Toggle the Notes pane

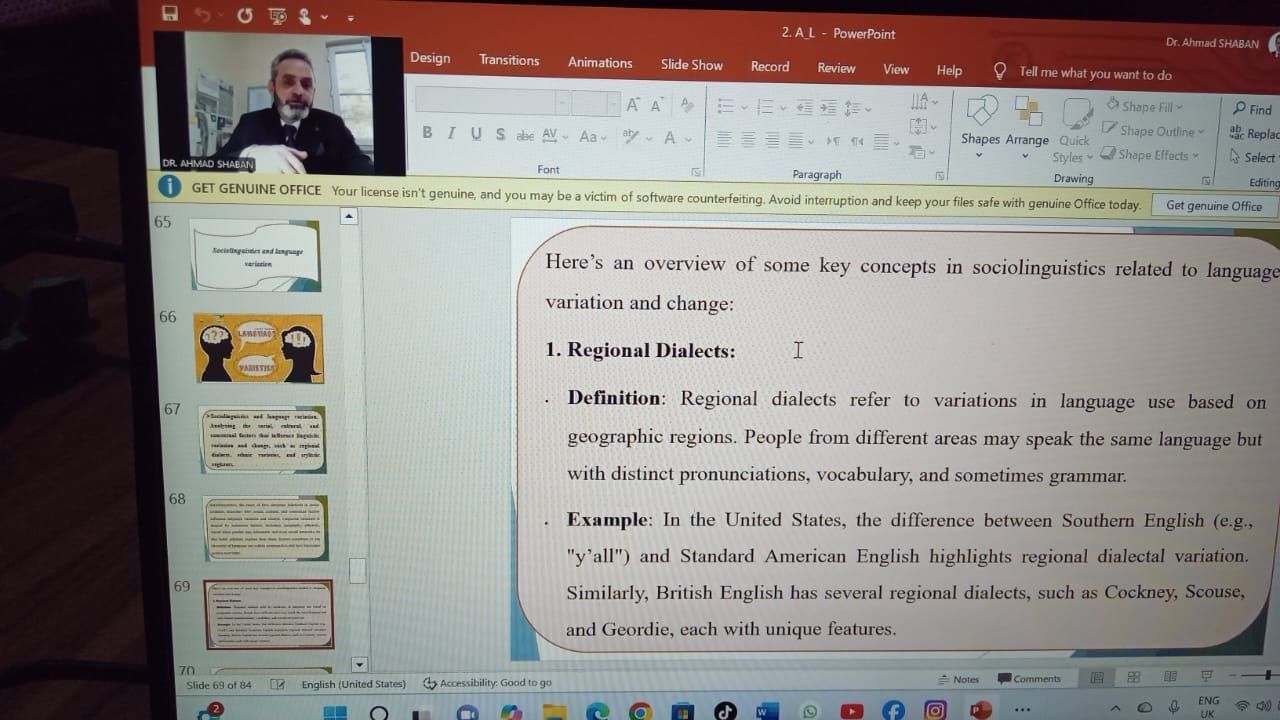point(959,679)
